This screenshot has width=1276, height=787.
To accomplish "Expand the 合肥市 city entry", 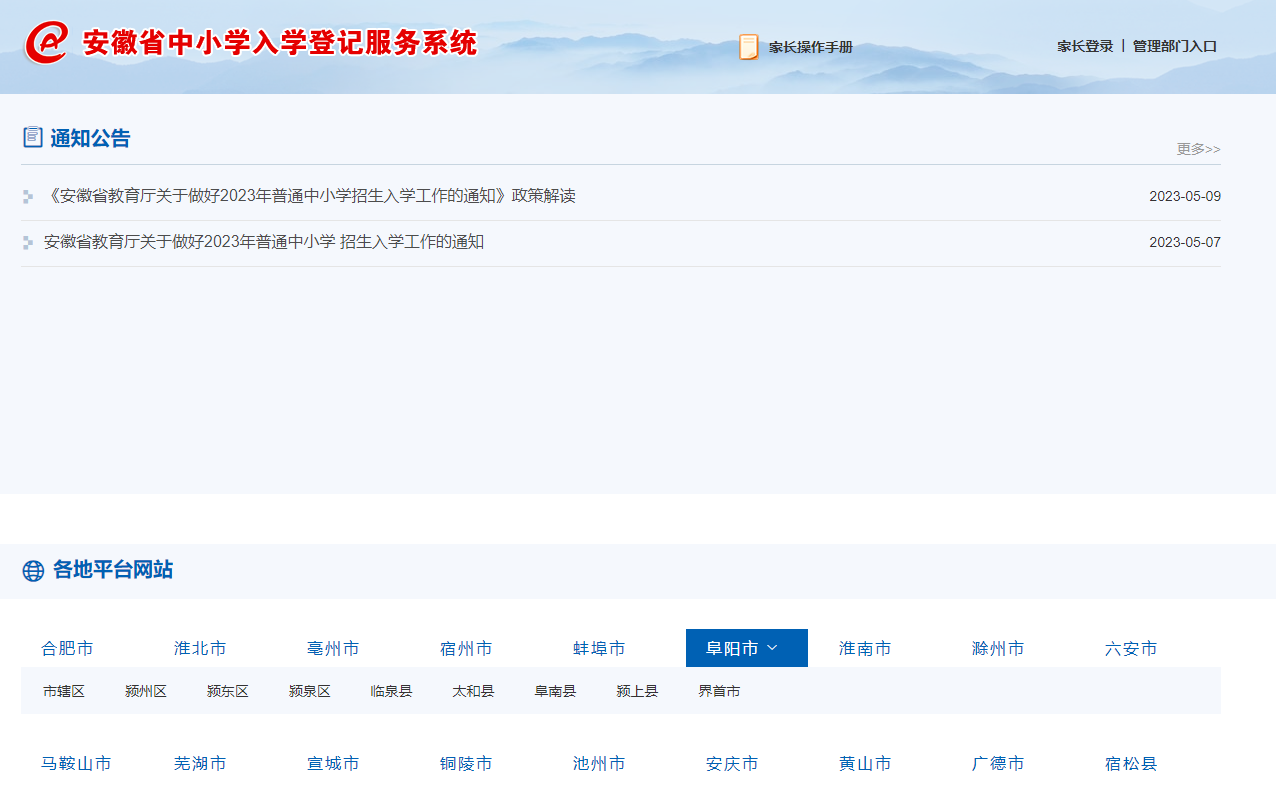I will [x=67, y=649].
